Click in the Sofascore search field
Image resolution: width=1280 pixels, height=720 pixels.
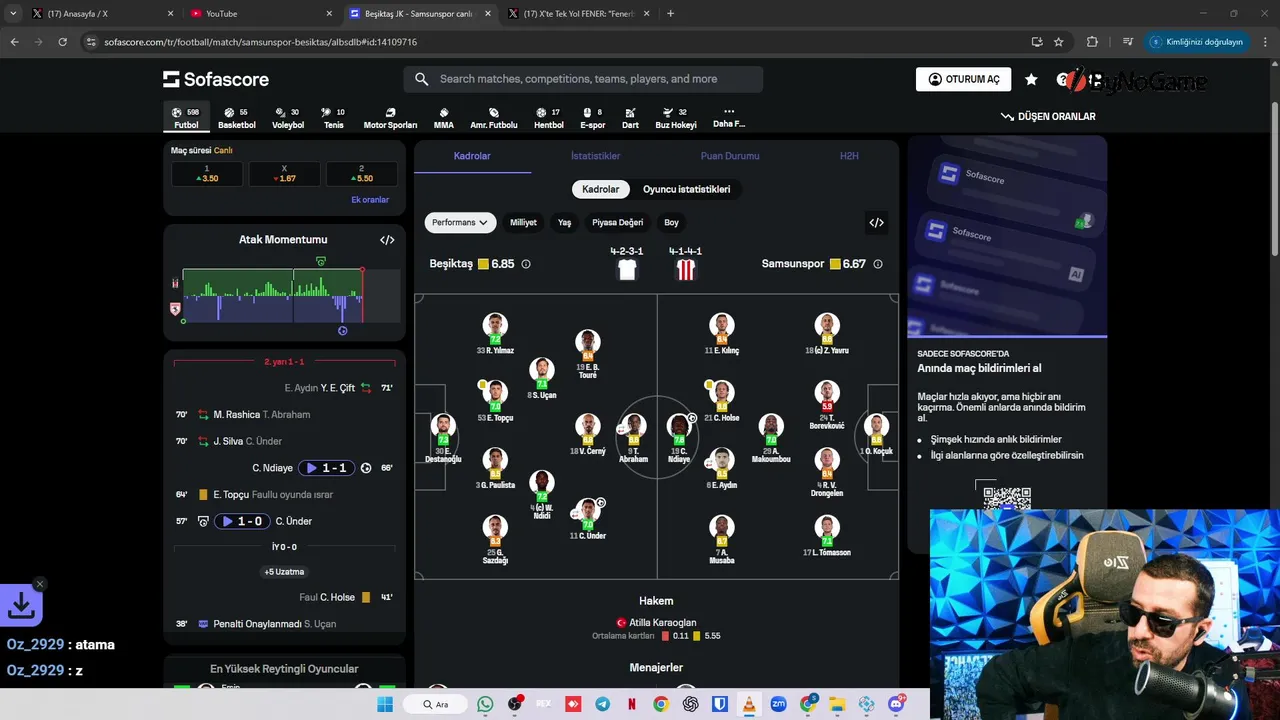(x=583, y=79)
